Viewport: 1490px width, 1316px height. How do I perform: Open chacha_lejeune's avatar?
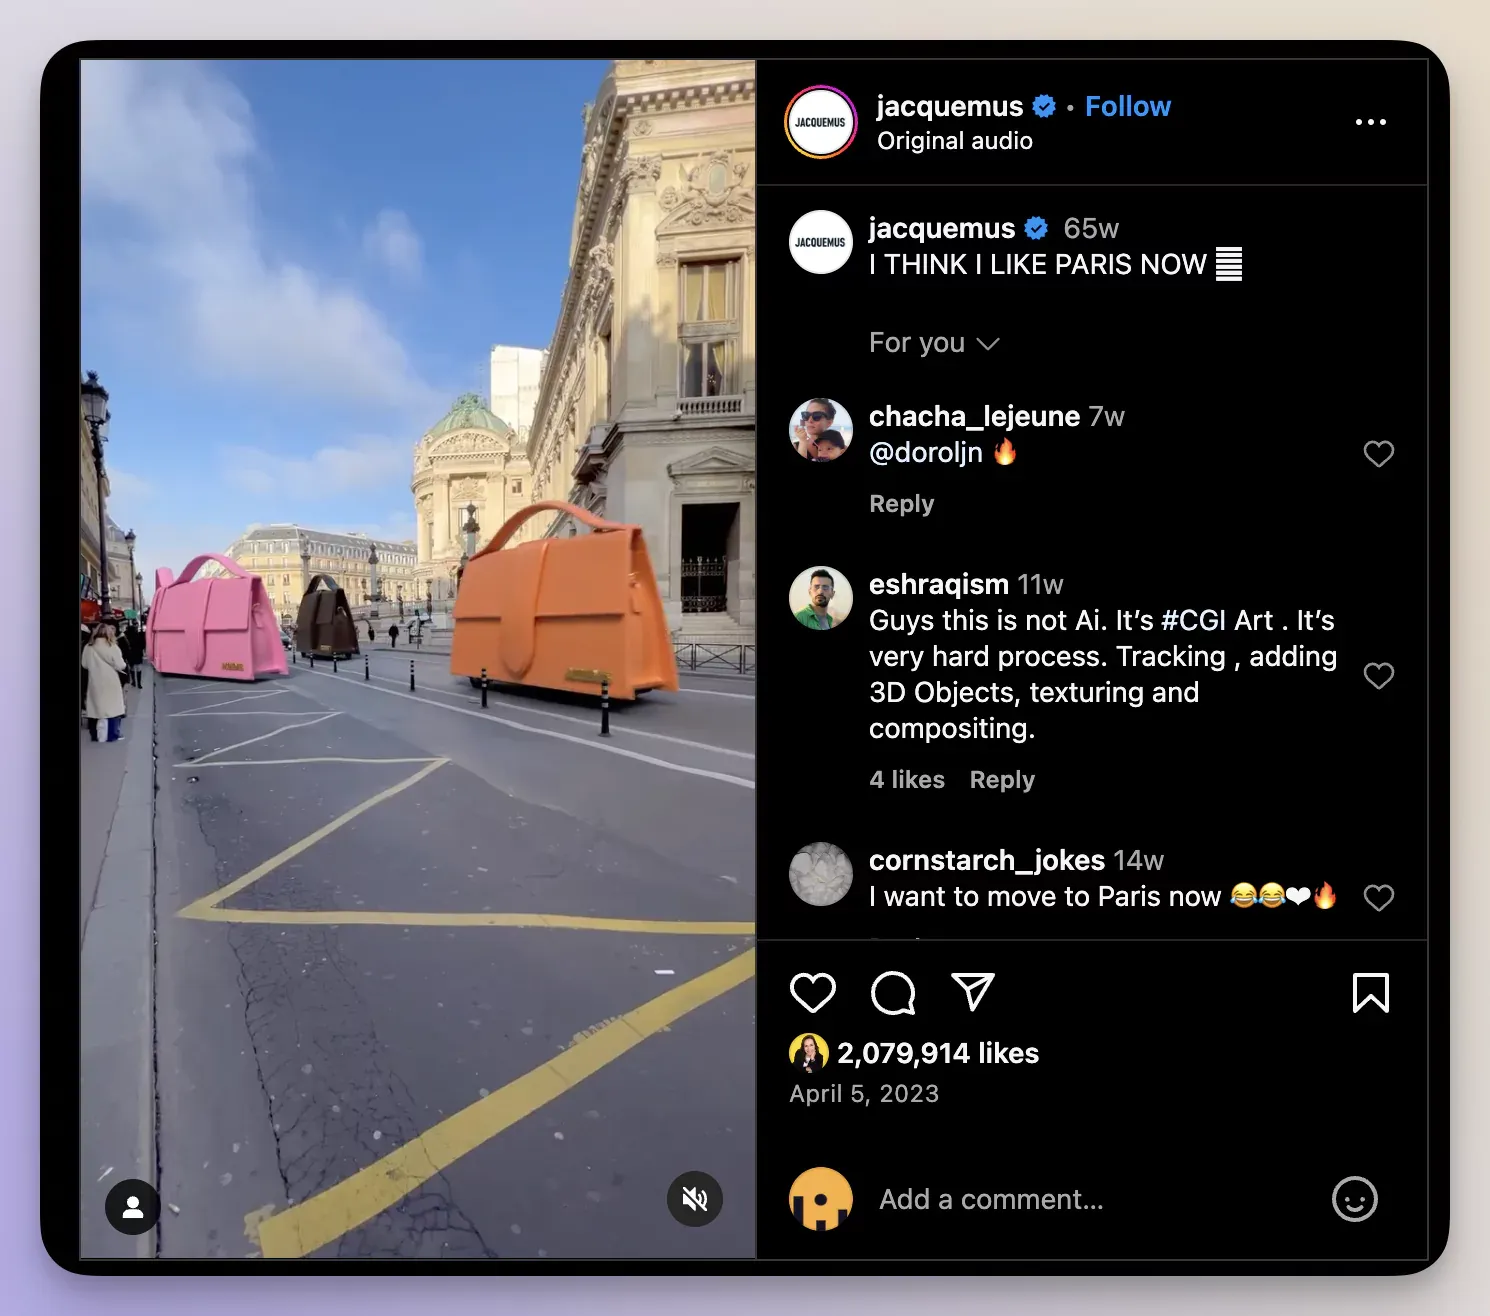click(x=821, y=430)
